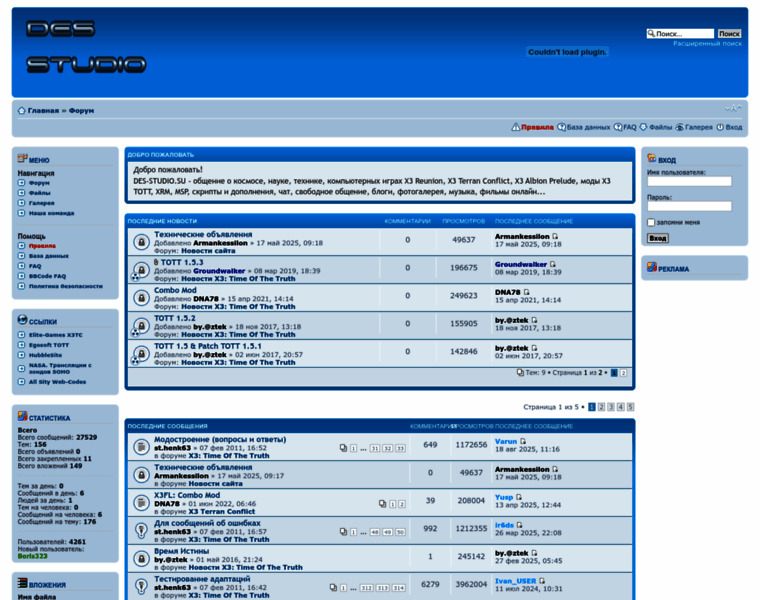Click the DES Studio logo
760x600 pixels.
point(86,47)
